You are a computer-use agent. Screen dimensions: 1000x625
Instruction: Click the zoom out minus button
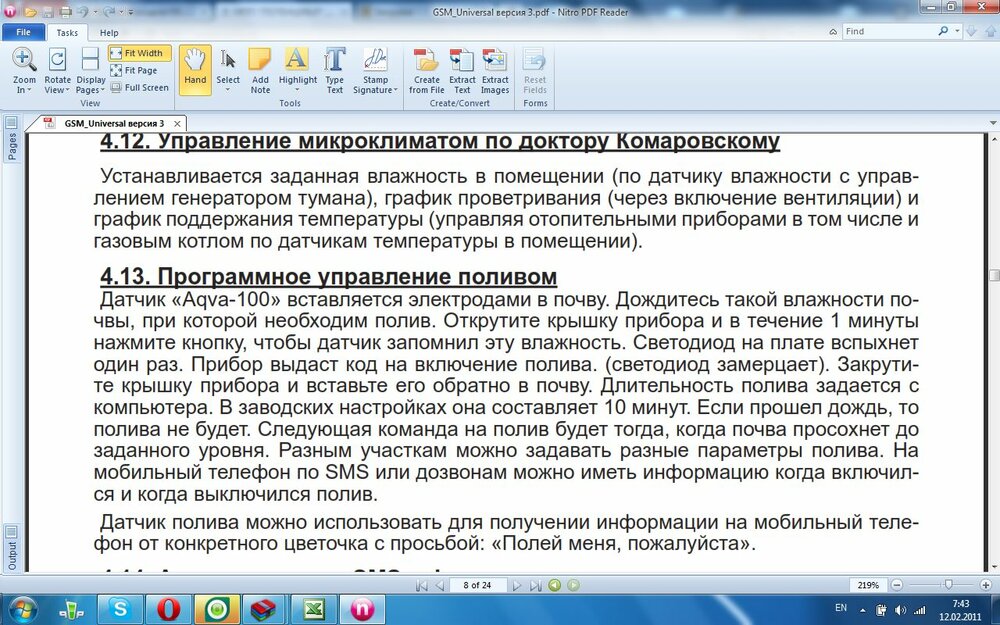pyautogui.click(x=897, y=585)
